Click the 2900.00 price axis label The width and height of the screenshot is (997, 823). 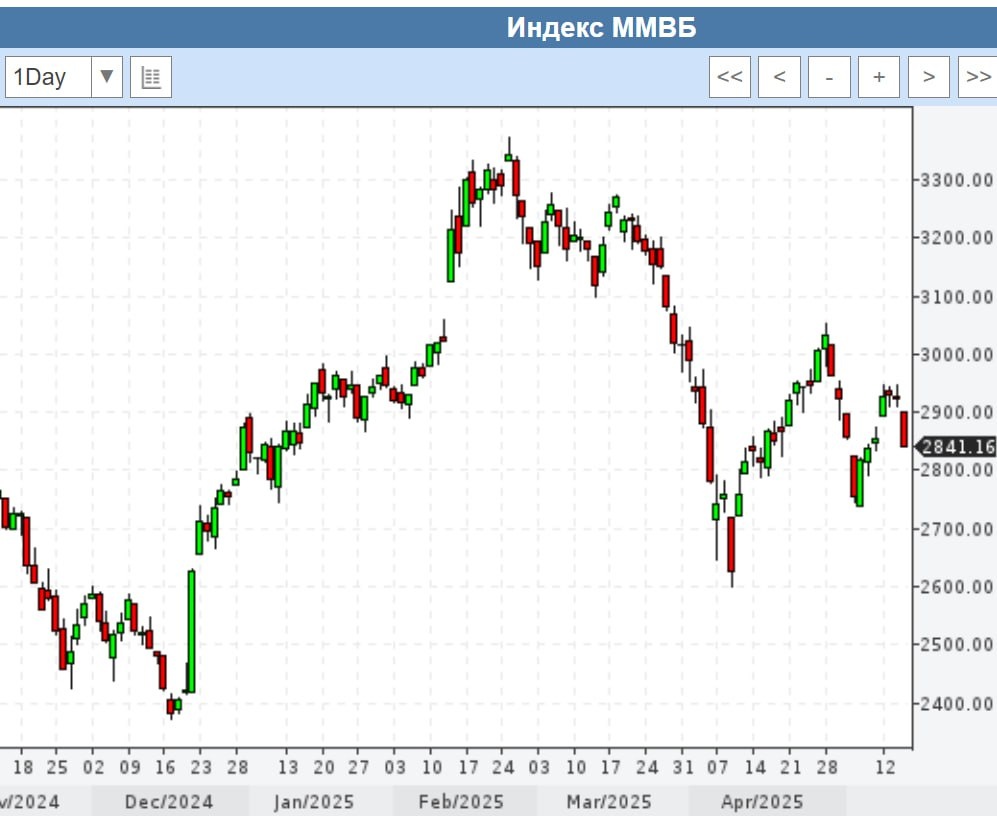point(957,413)
